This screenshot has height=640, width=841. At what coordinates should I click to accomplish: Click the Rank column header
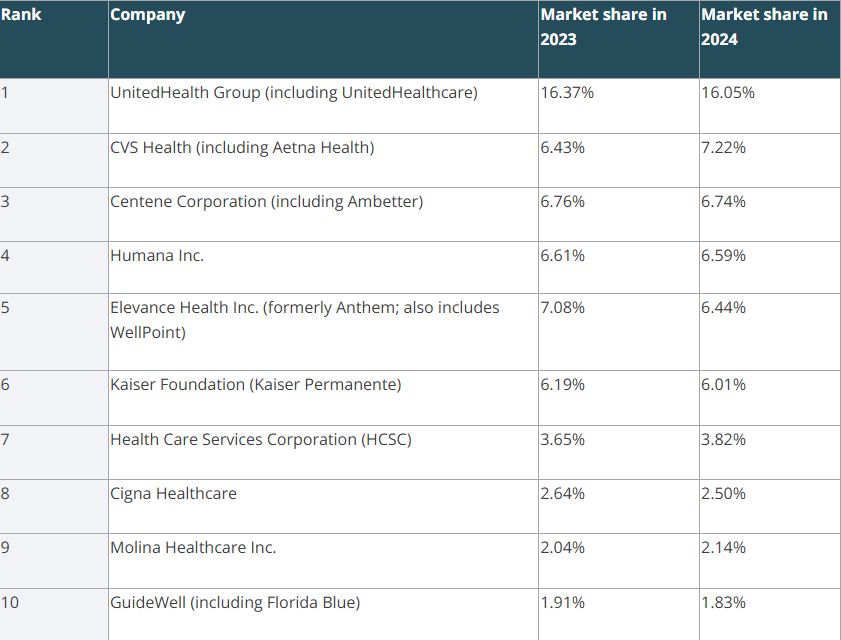pyautogui.click(x=22, y=15)
